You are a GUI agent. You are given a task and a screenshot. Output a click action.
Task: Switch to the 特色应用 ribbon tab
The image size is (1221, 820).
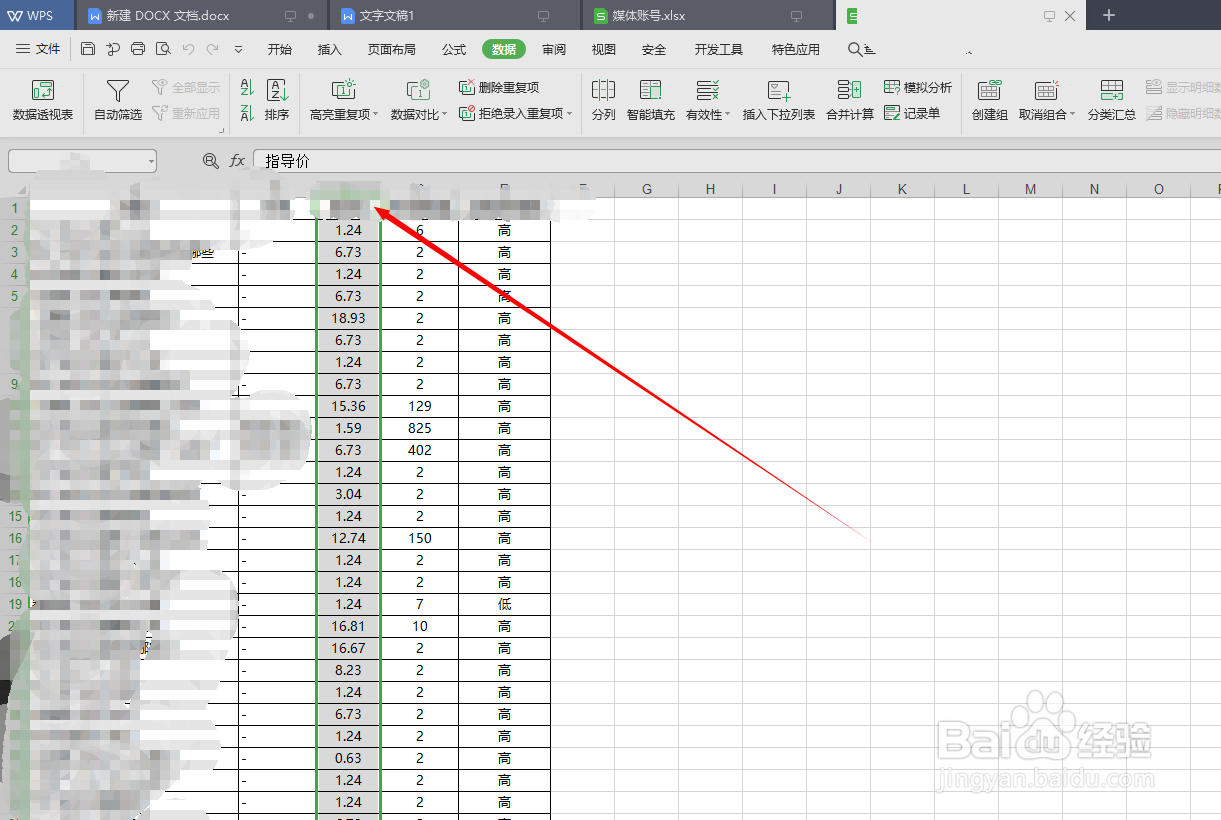(796, 49)
